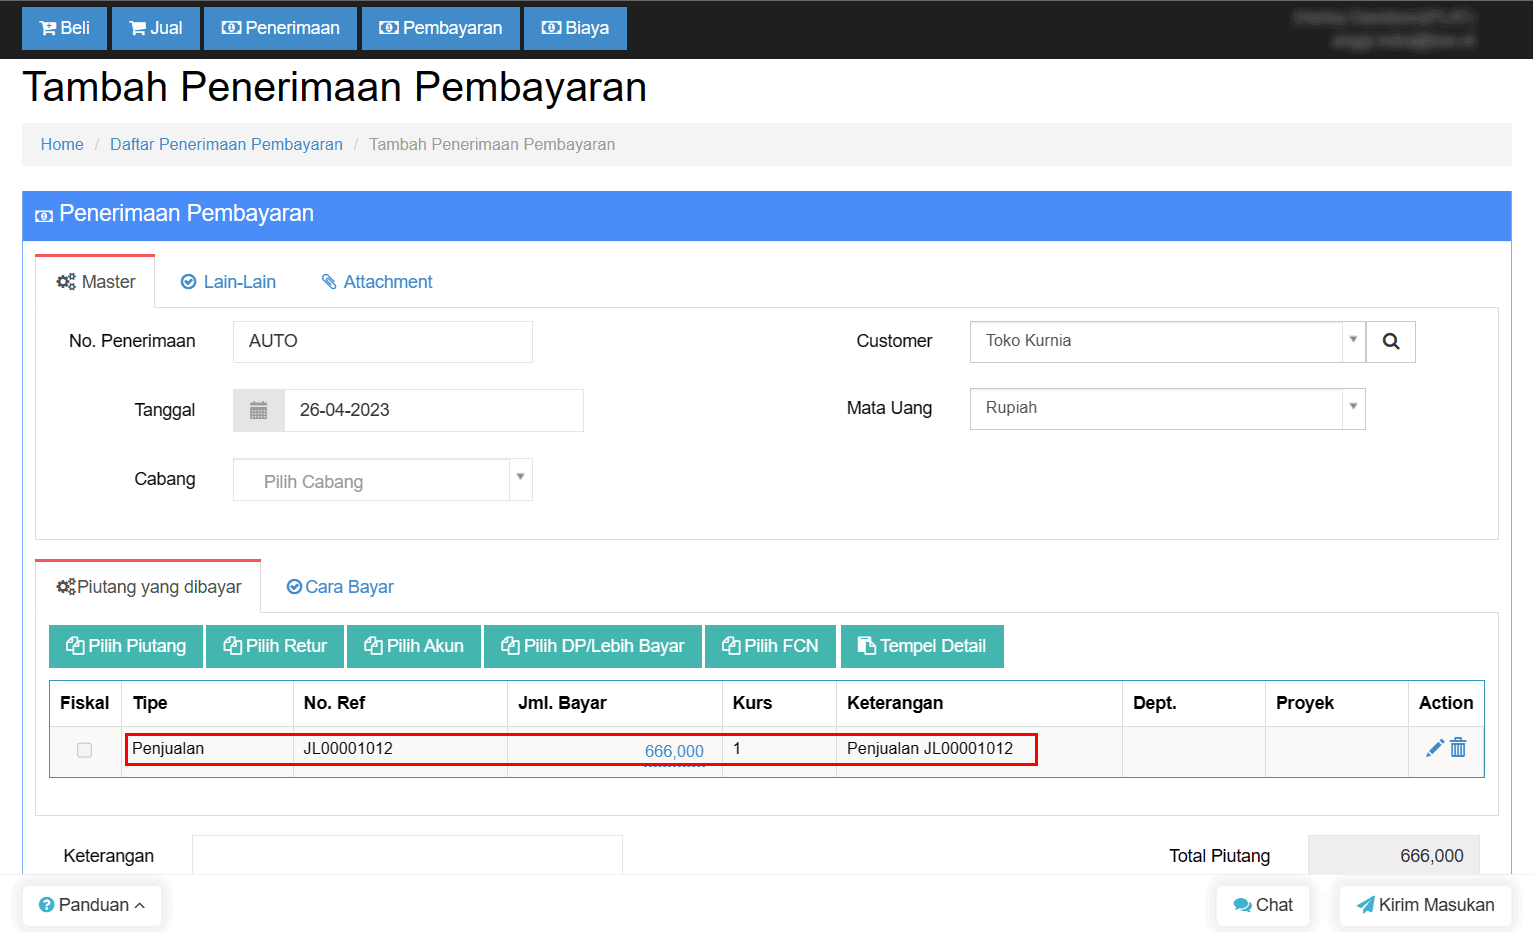Open the Beli purchase menu

click(65, 28)
